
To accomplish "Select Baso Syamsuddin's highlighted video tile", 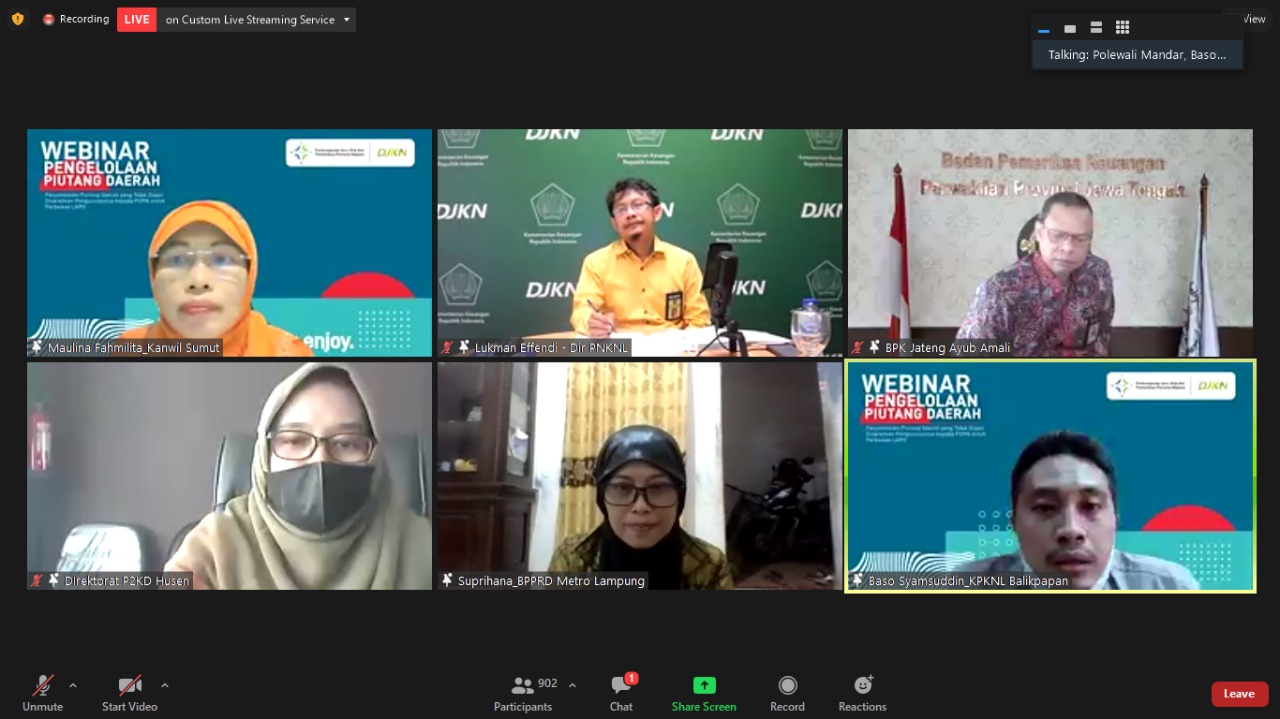I will [1050, 476].
